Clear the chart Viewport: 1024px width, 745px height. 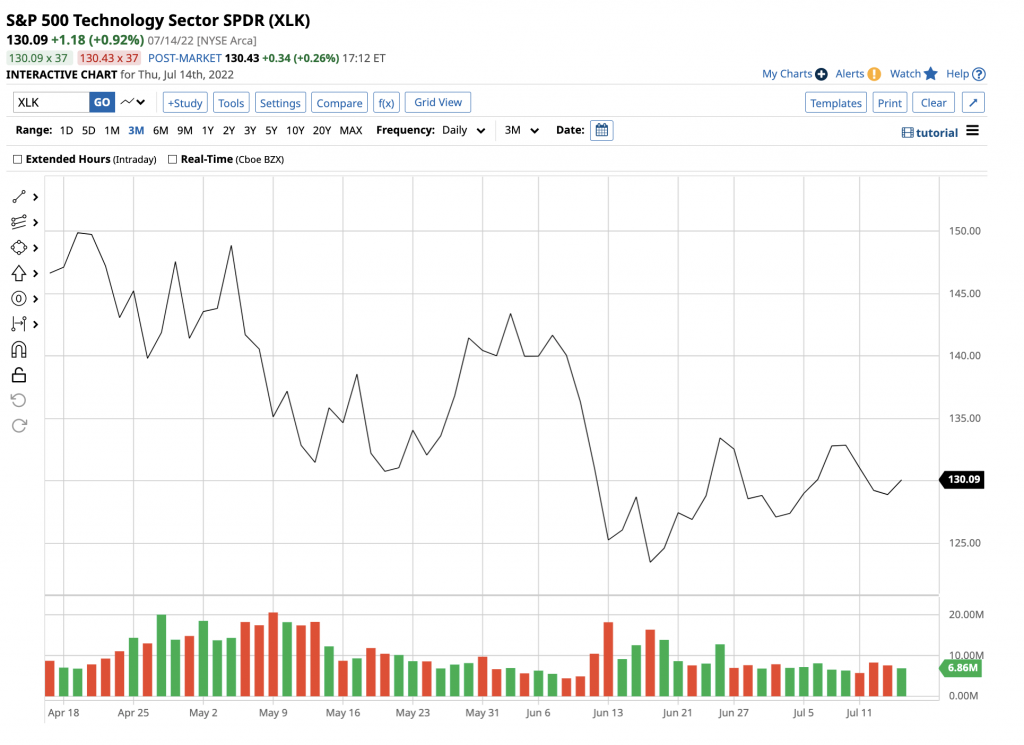coord(934,103)
